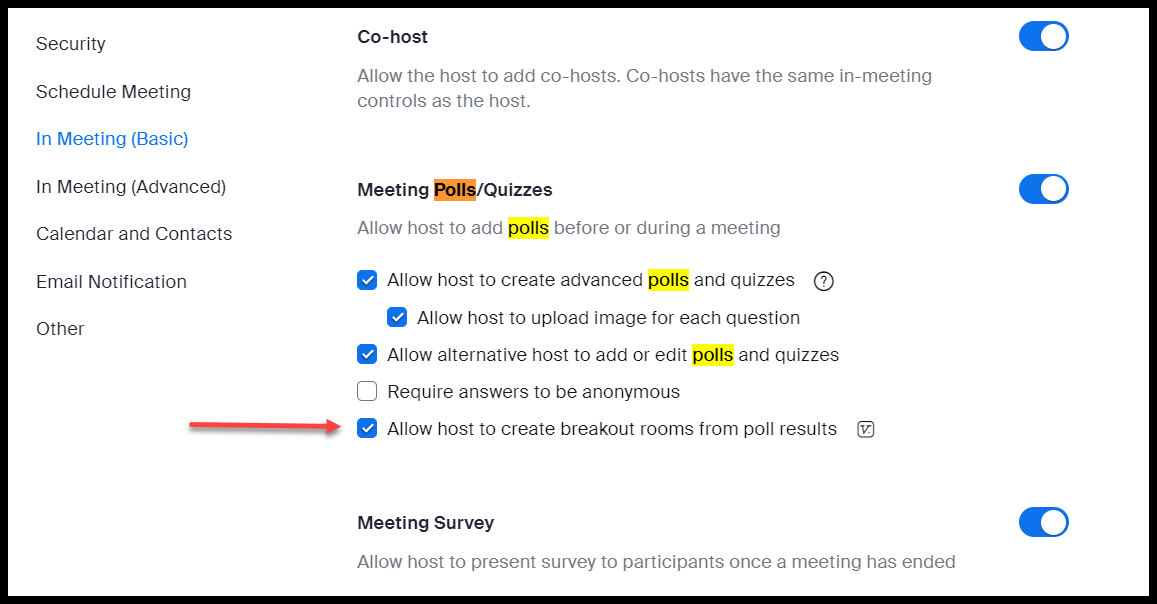The width and height of the screenshot is (1157, 604).
Task: Open the help tooltip beside advanced polls setting
Action: 823,281
